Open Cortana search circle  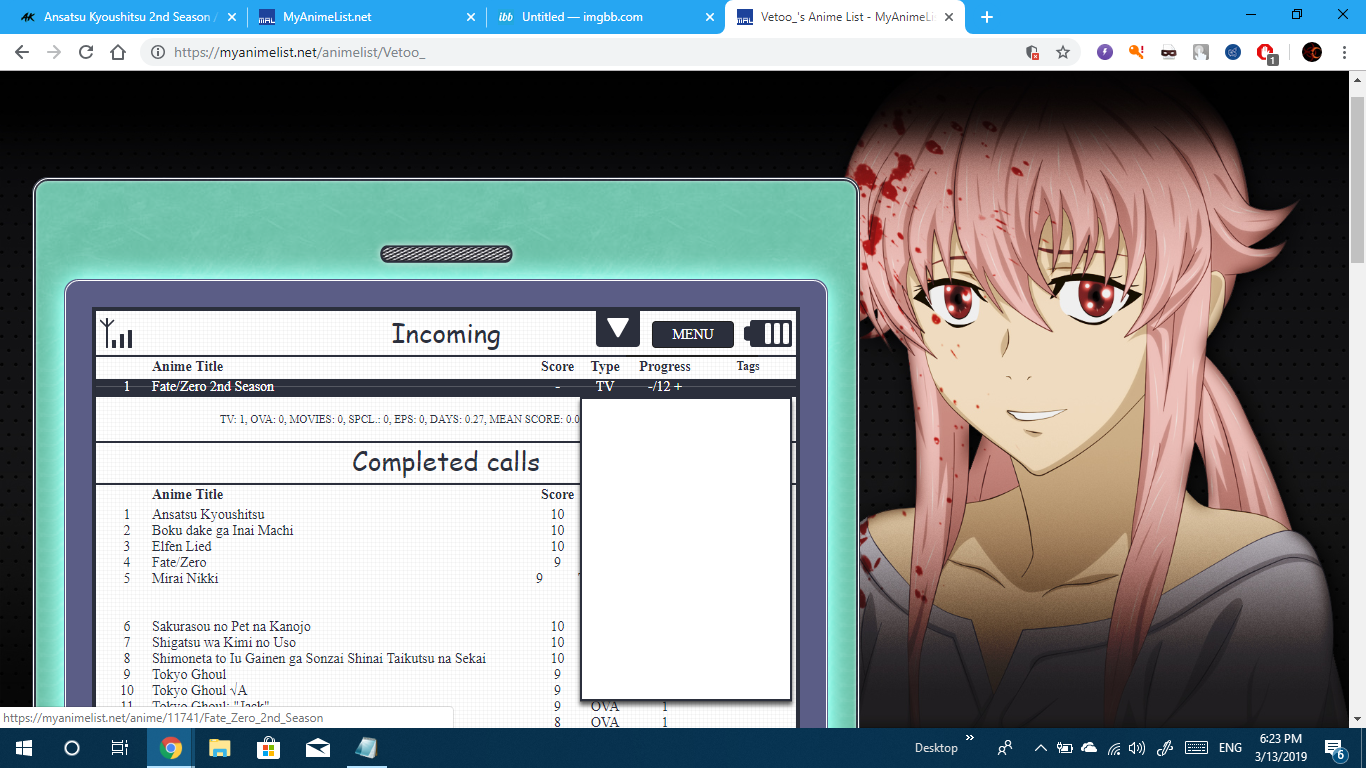[72, 748]
